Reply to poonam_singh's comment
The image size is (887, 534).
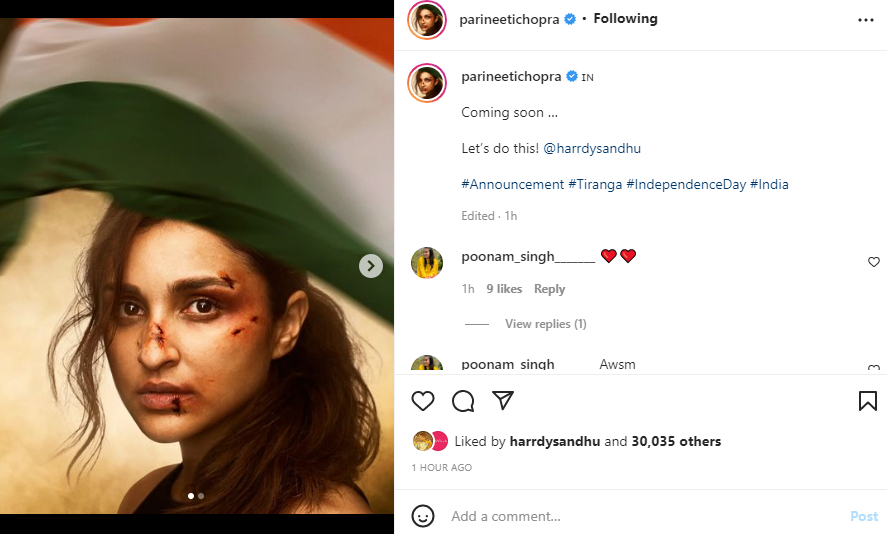pyautogui.click(x=549, y=289)
